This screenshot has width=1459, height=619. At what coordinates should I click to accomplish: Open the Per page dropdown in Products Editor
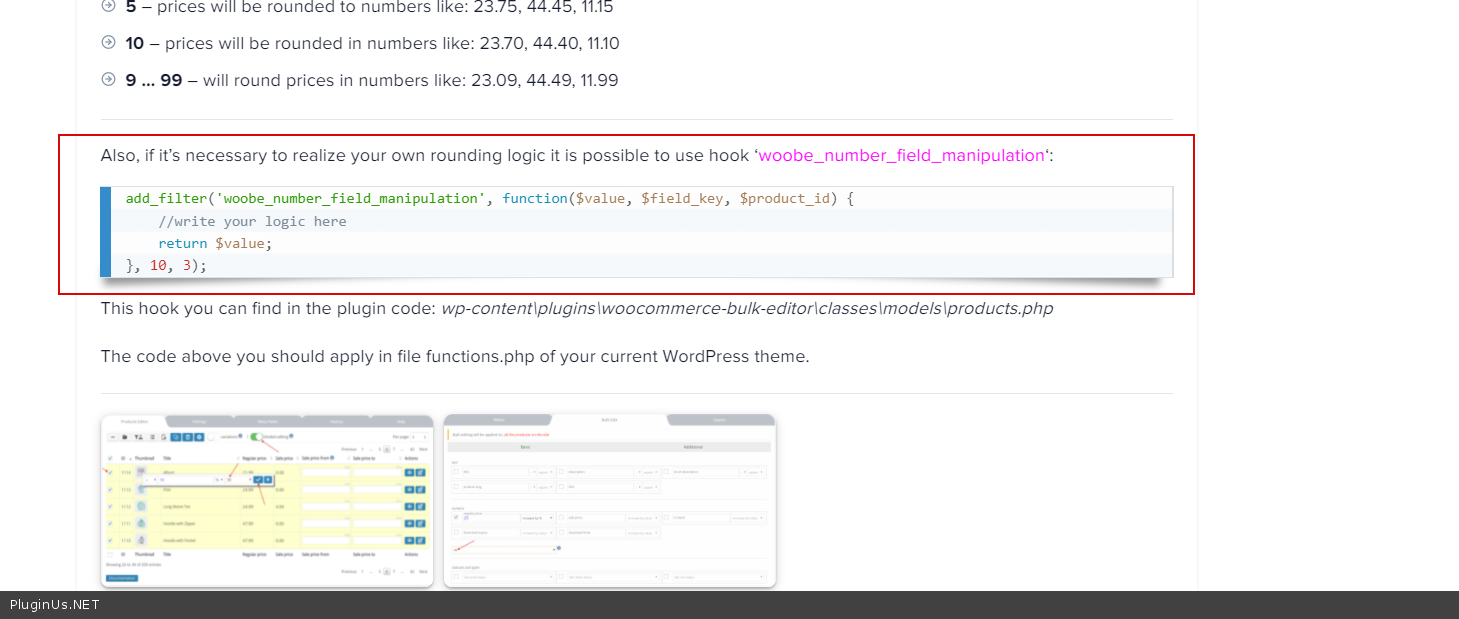[420, 437]
